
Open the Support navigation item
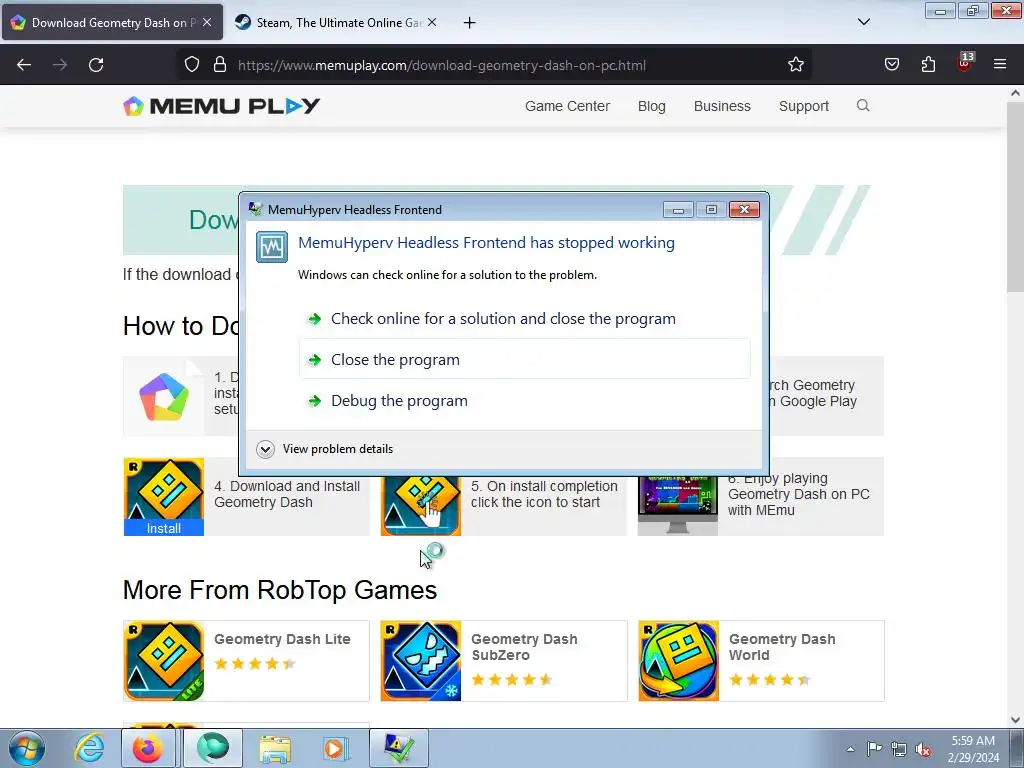tap(804, 106)
